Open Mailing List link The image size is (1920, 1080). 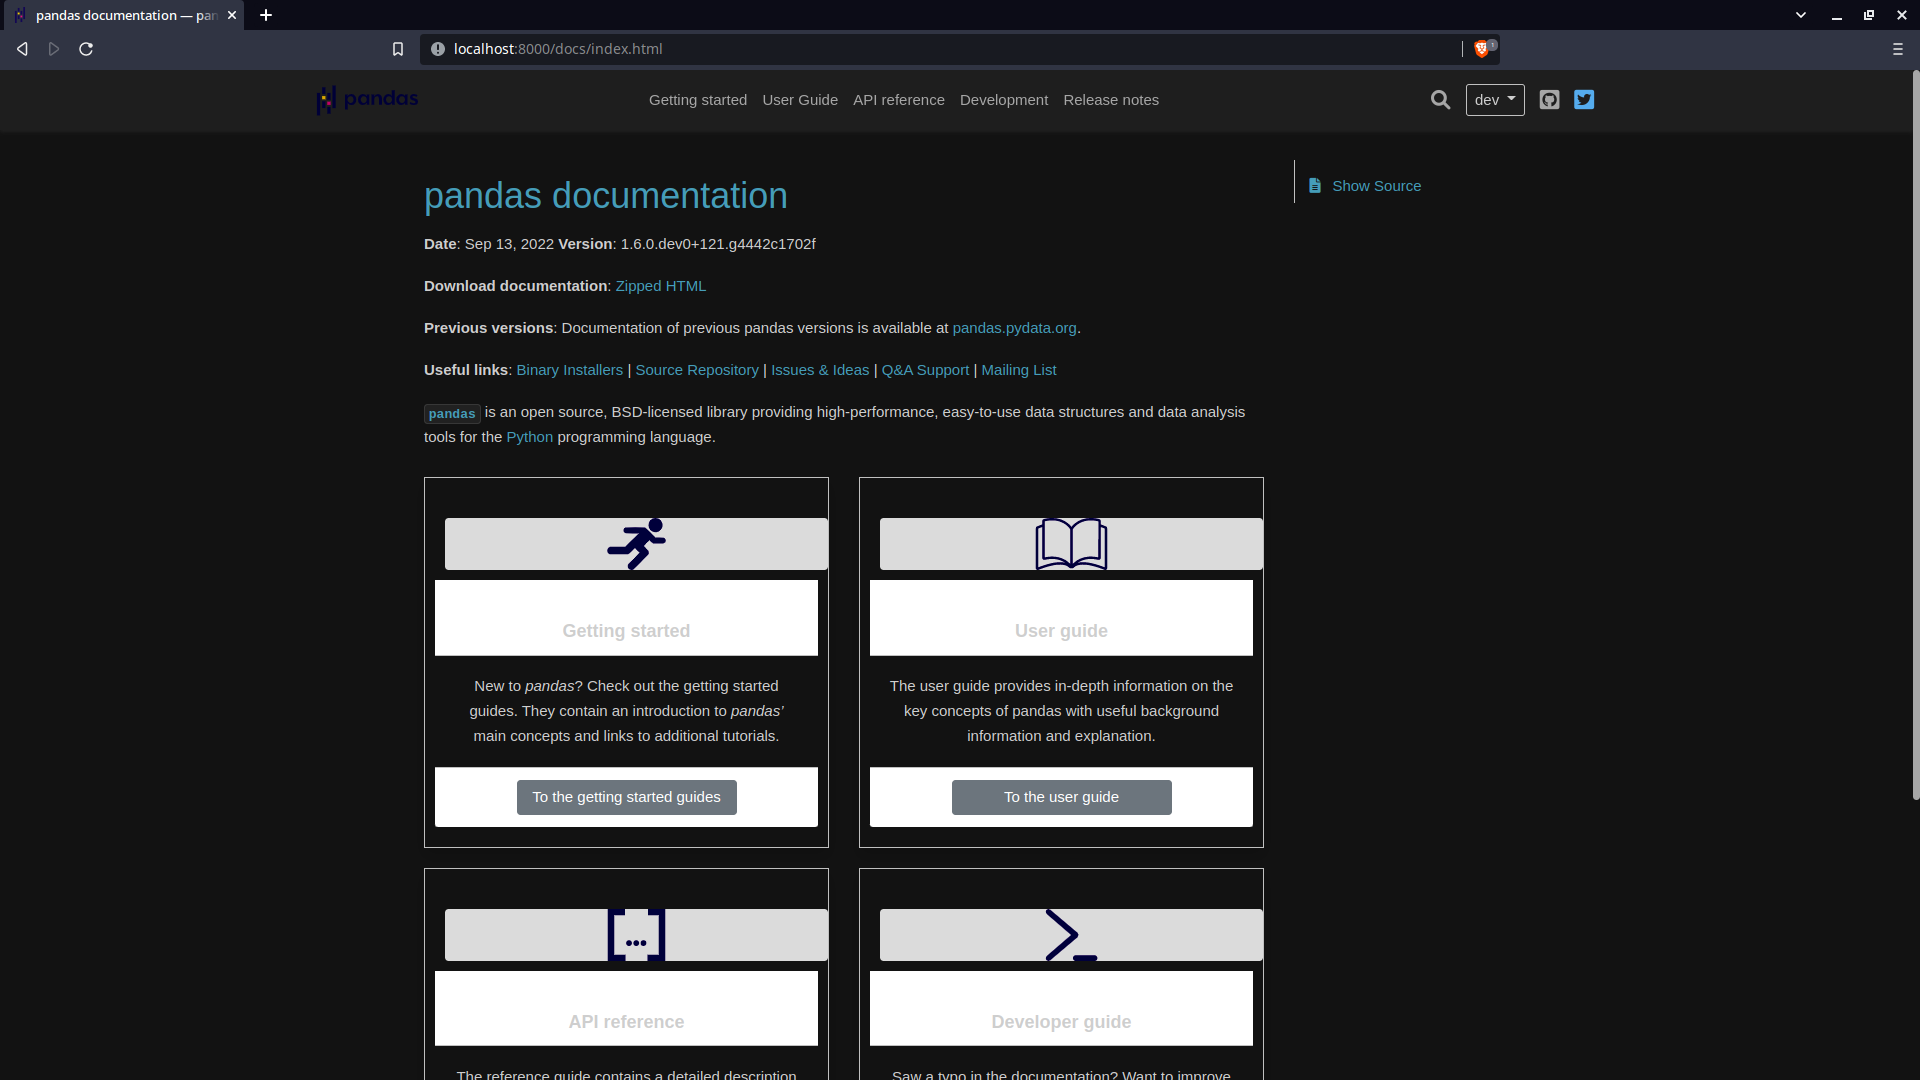point(1018,370)
